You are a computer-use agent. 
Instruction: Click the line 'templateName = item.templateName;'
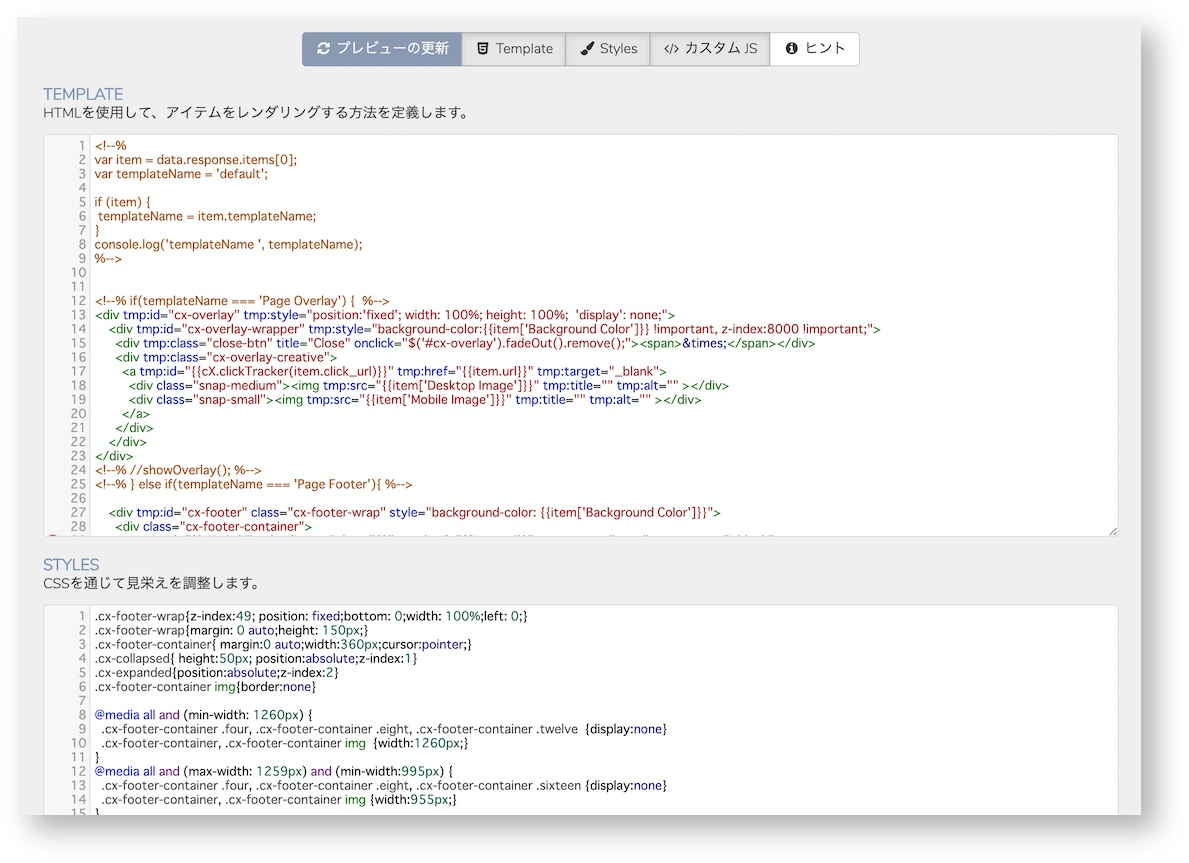[x=207, y=216]
